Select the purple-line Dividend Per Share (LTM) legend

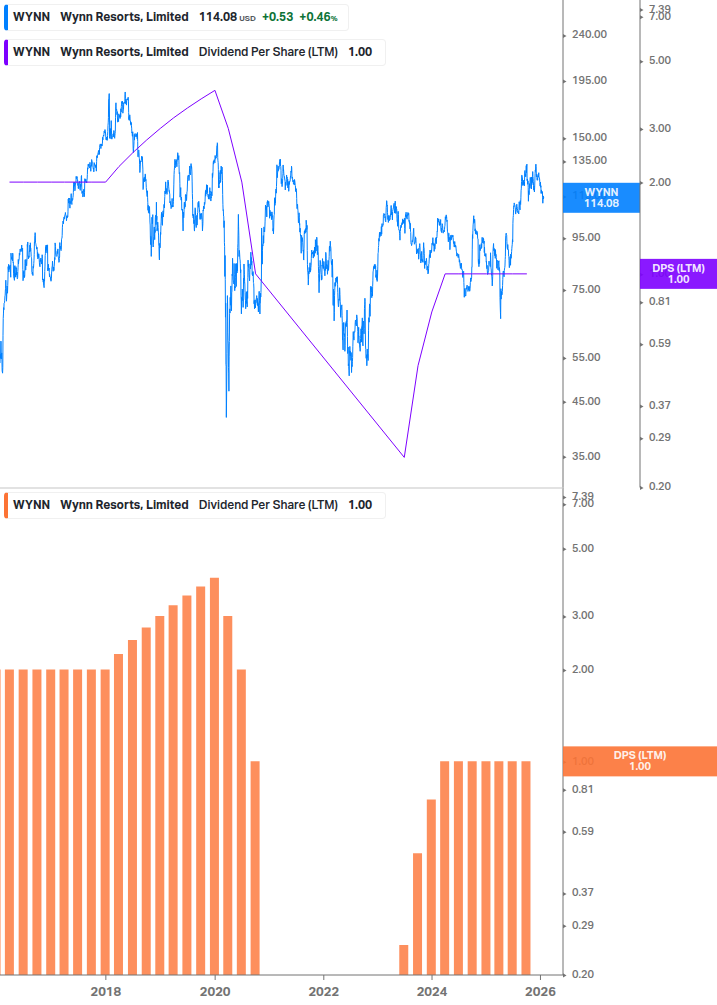tap(194, 53)
